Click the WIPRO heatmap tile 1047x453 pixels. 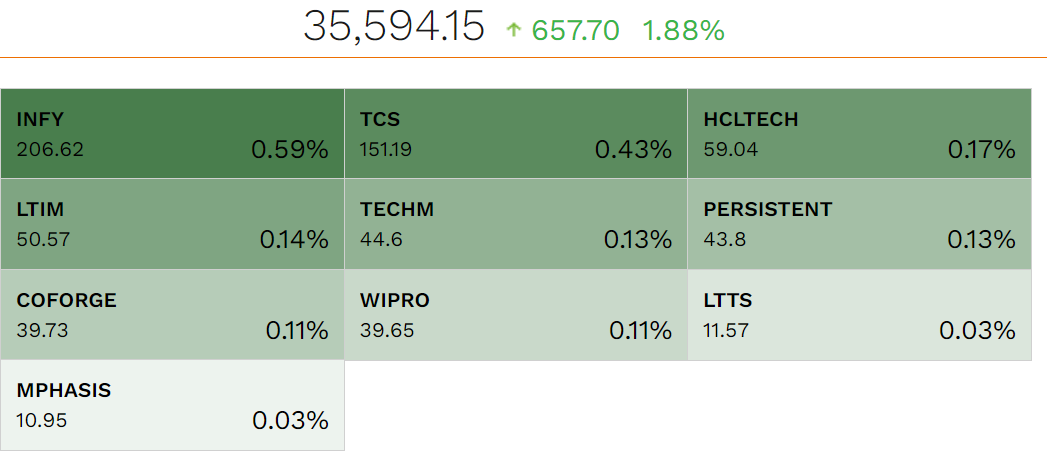coord(515,314)
